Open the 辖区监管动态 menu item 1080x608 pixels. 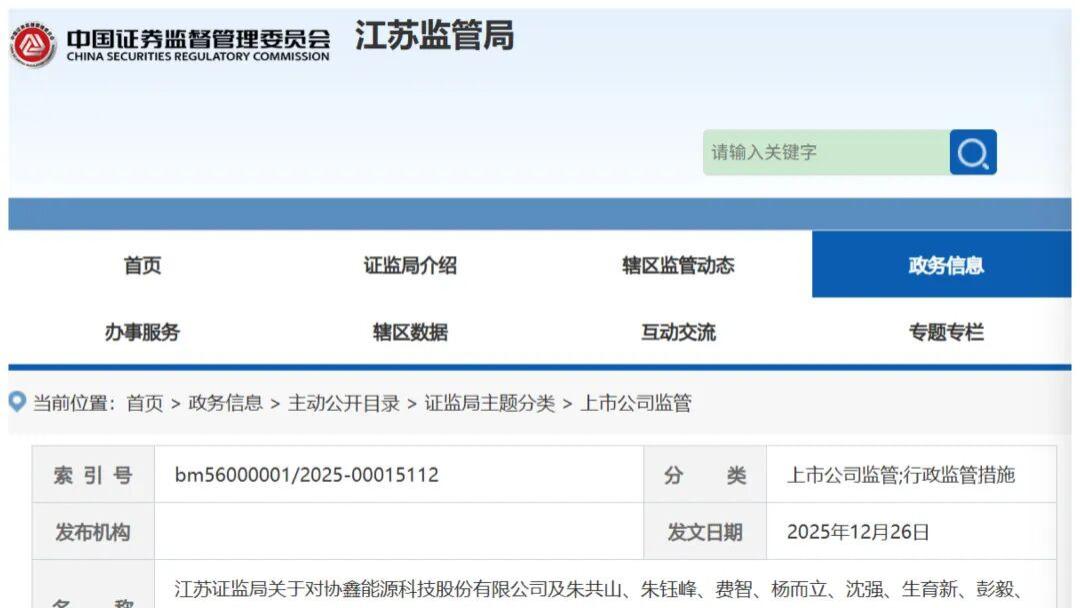[x=675, y=264]
